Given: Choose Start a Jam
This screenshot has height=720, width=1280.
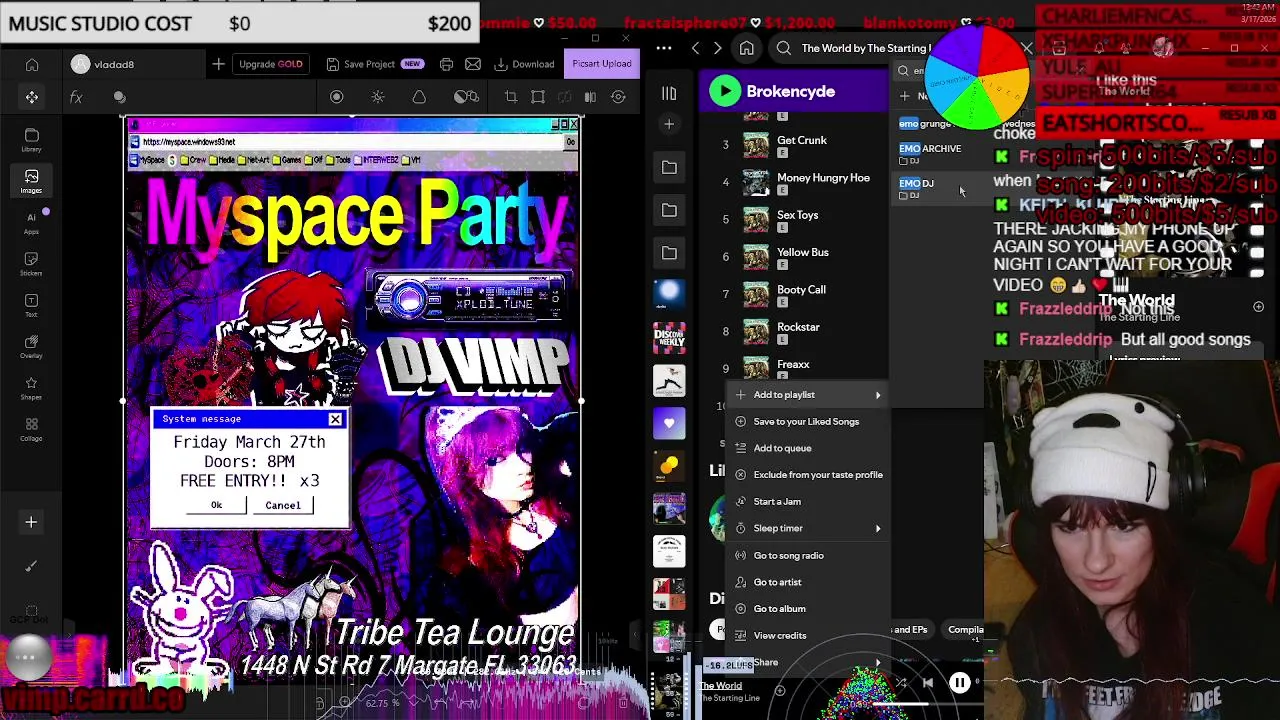Looking at the screenshot, I should pyautogui.click(x=810, y=501).
